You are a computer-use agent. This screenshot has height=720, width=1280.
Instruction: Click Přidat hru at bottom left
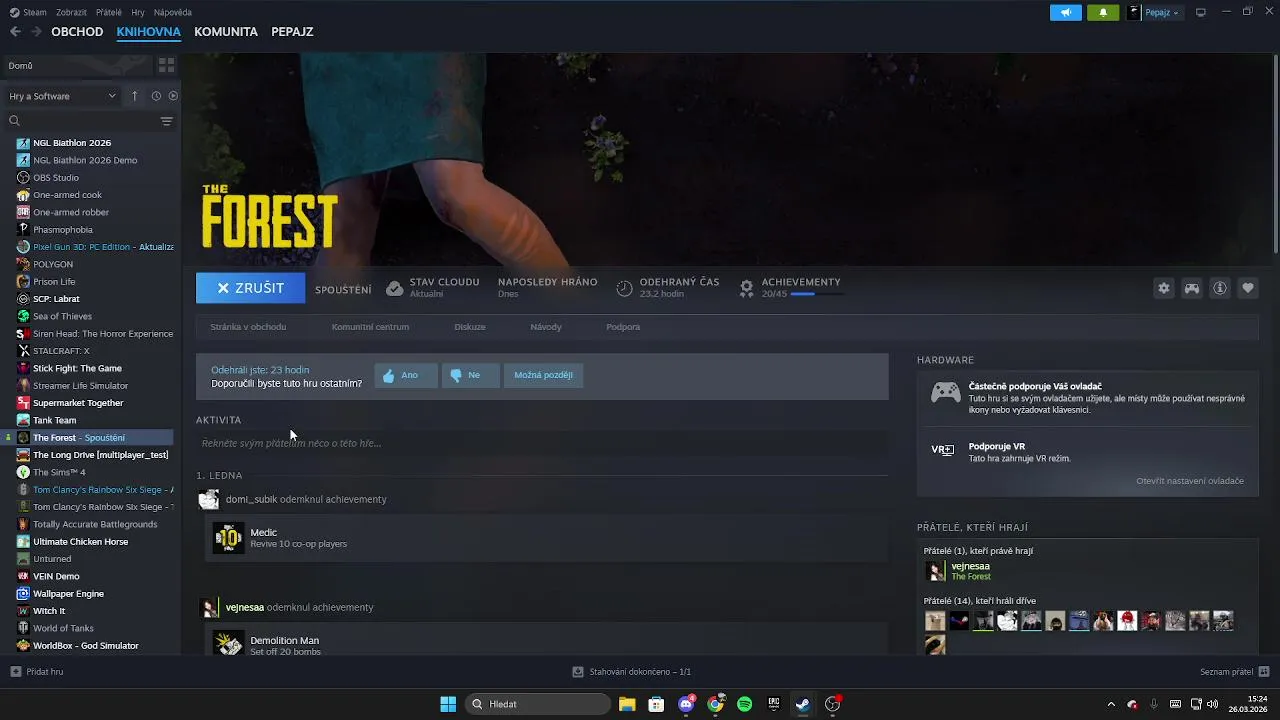[x=37, y=672]
